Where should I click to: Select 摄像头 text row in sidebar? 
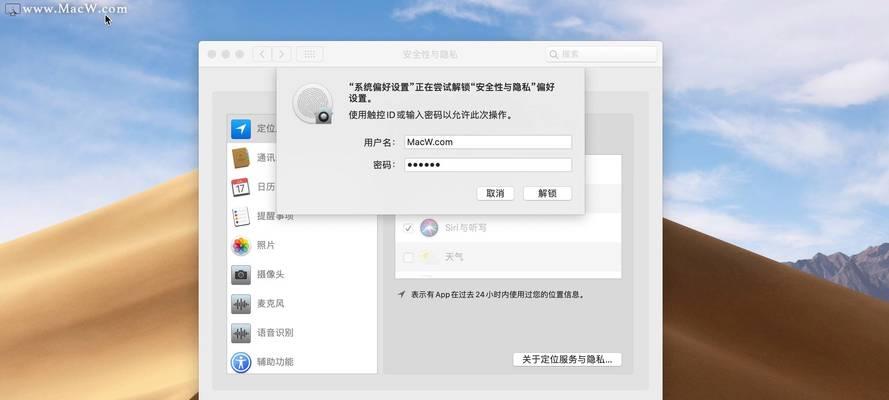(270, 274)
